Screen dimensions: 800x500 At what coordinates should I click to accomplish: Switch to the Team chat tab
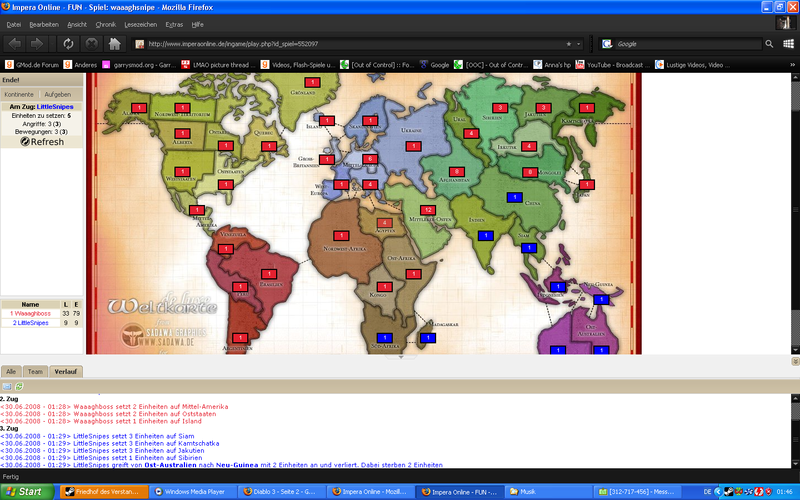click(35, 371)
